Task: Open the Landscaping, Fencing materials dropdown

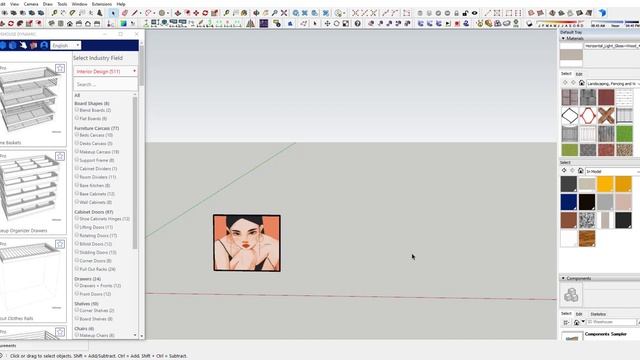Action: (613, 83)
